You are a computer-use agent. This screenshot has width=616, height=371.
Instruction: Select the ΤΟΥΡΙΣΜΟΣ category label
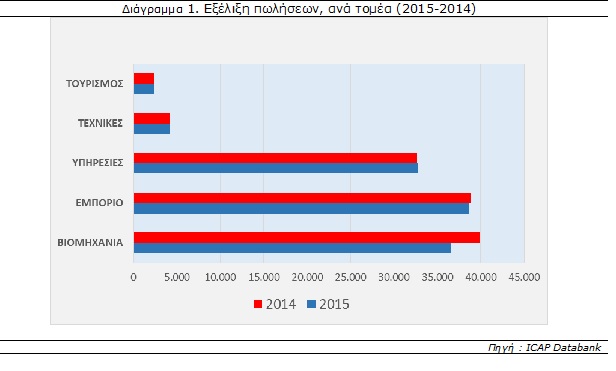point(95,84)
